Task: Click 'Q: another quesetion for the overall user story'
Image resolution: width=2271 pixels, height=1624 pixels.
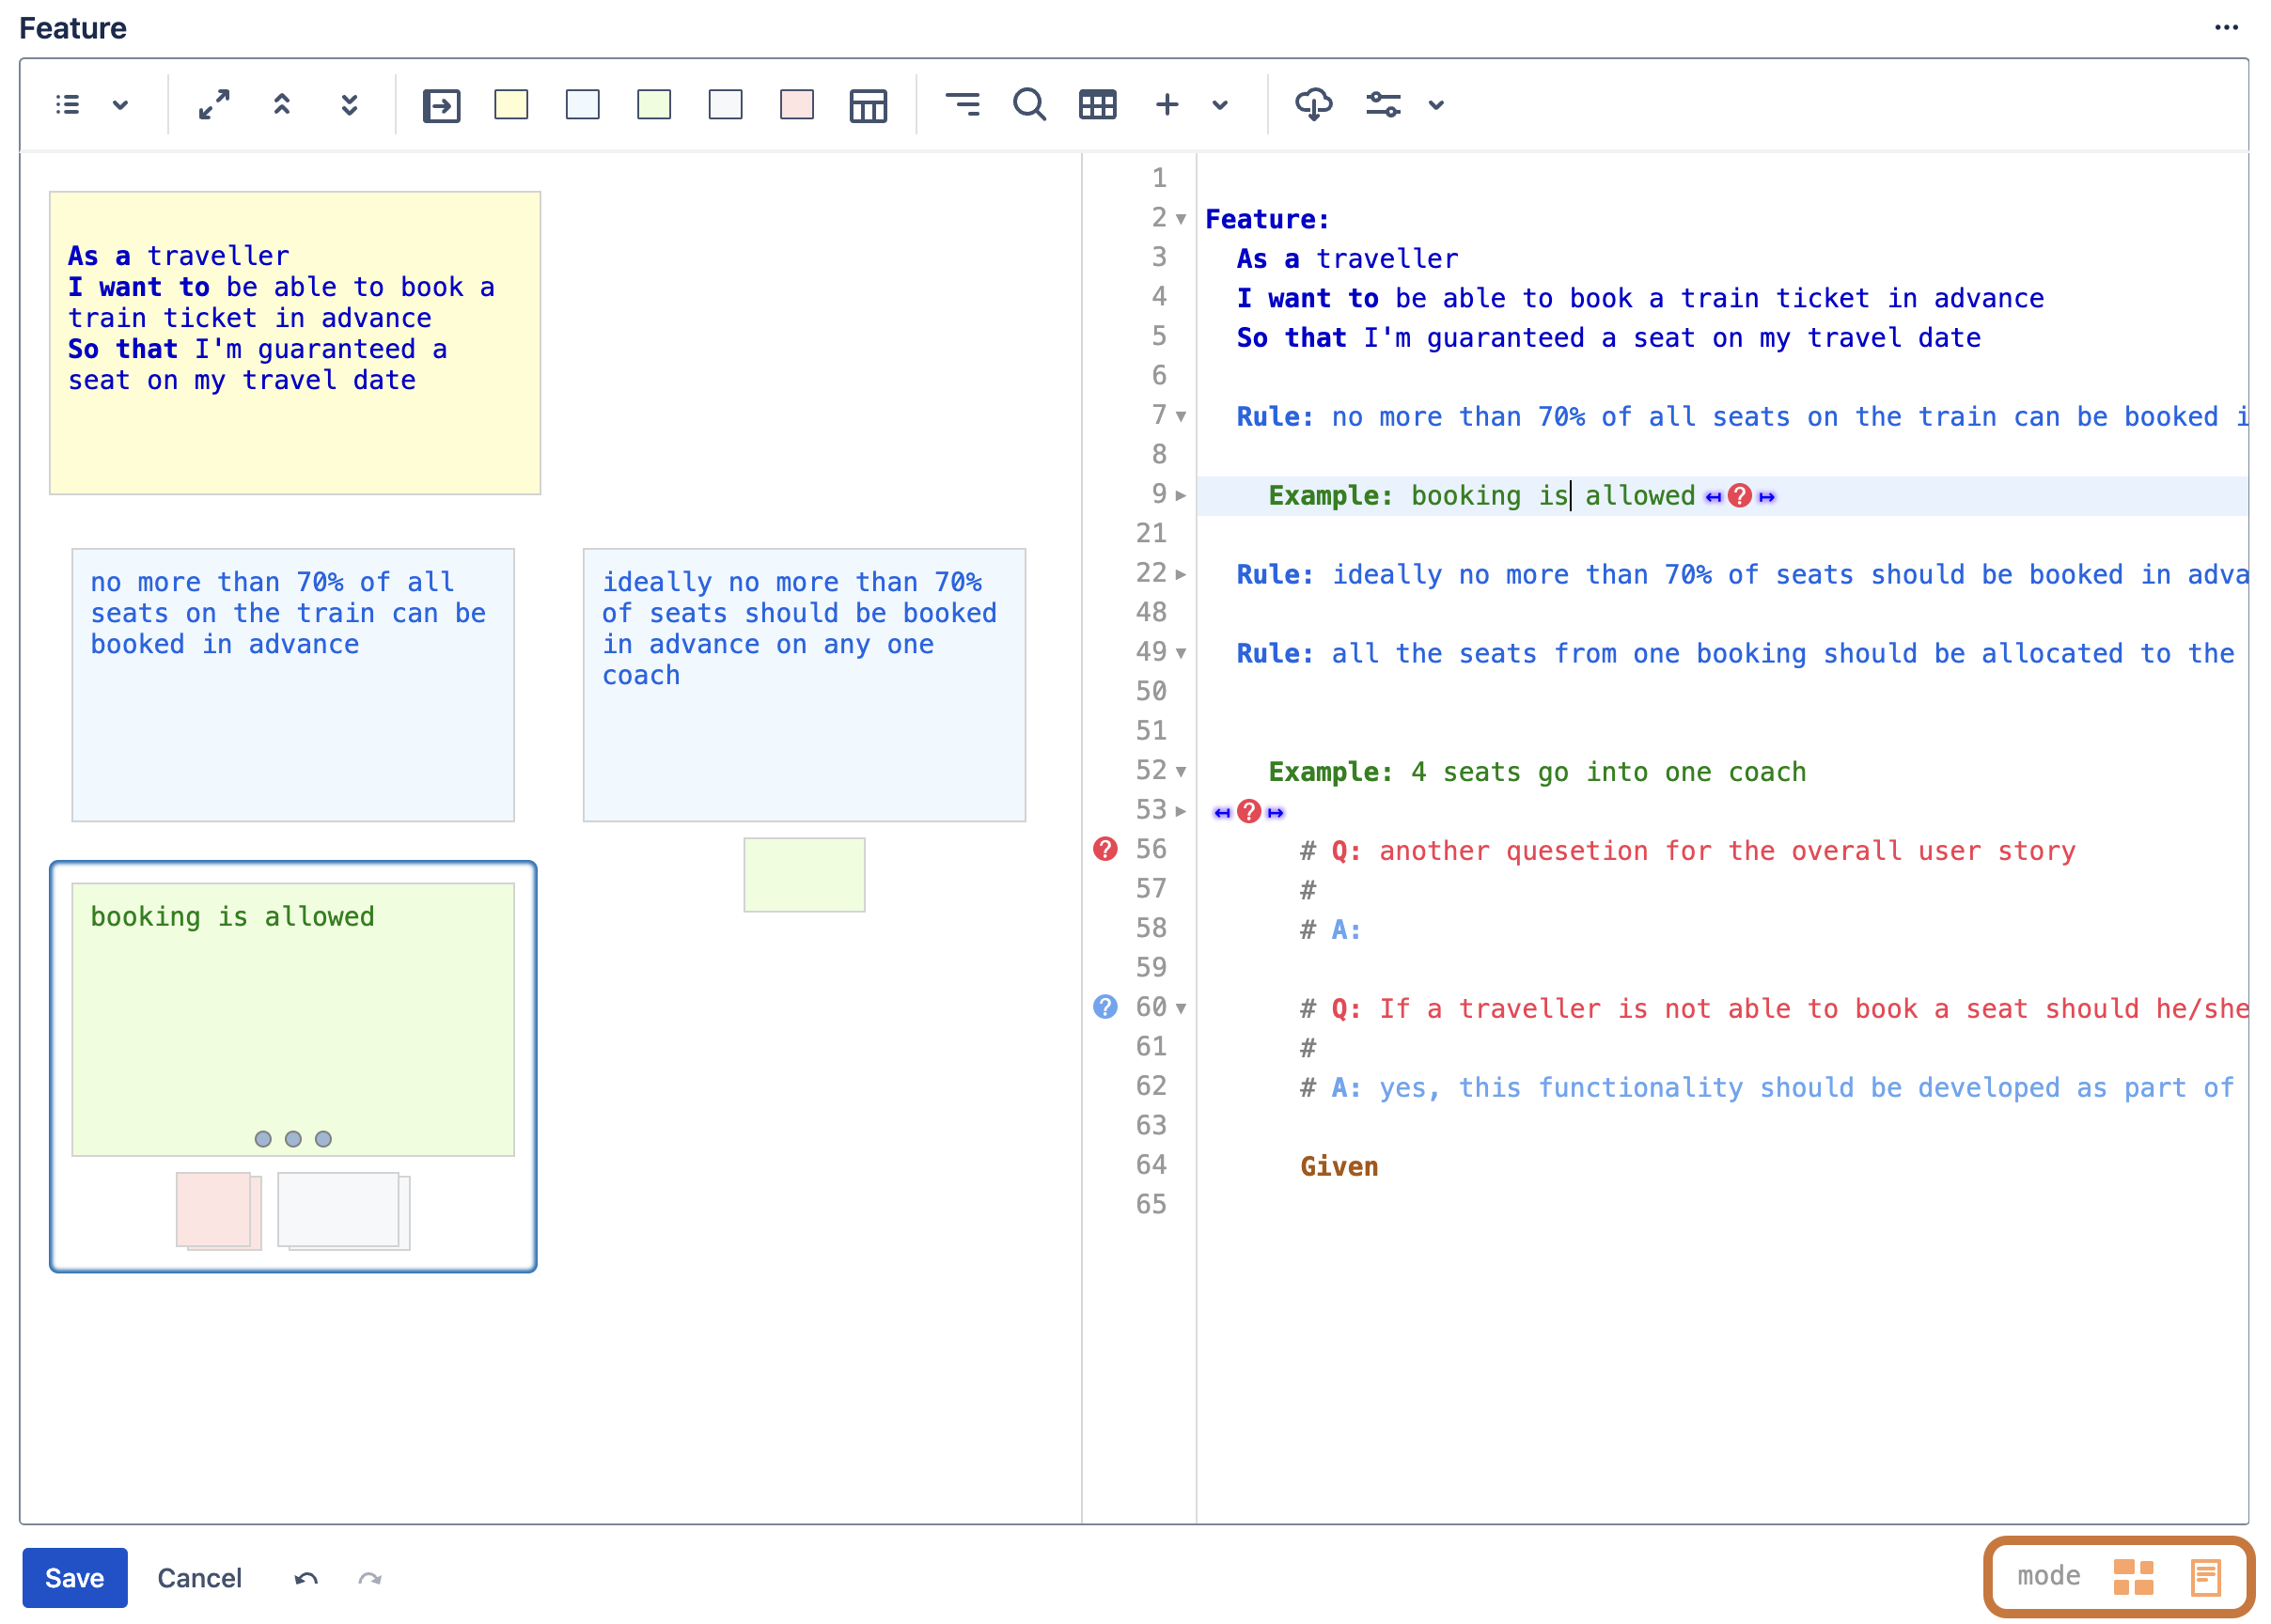Action: [1703, 851]
